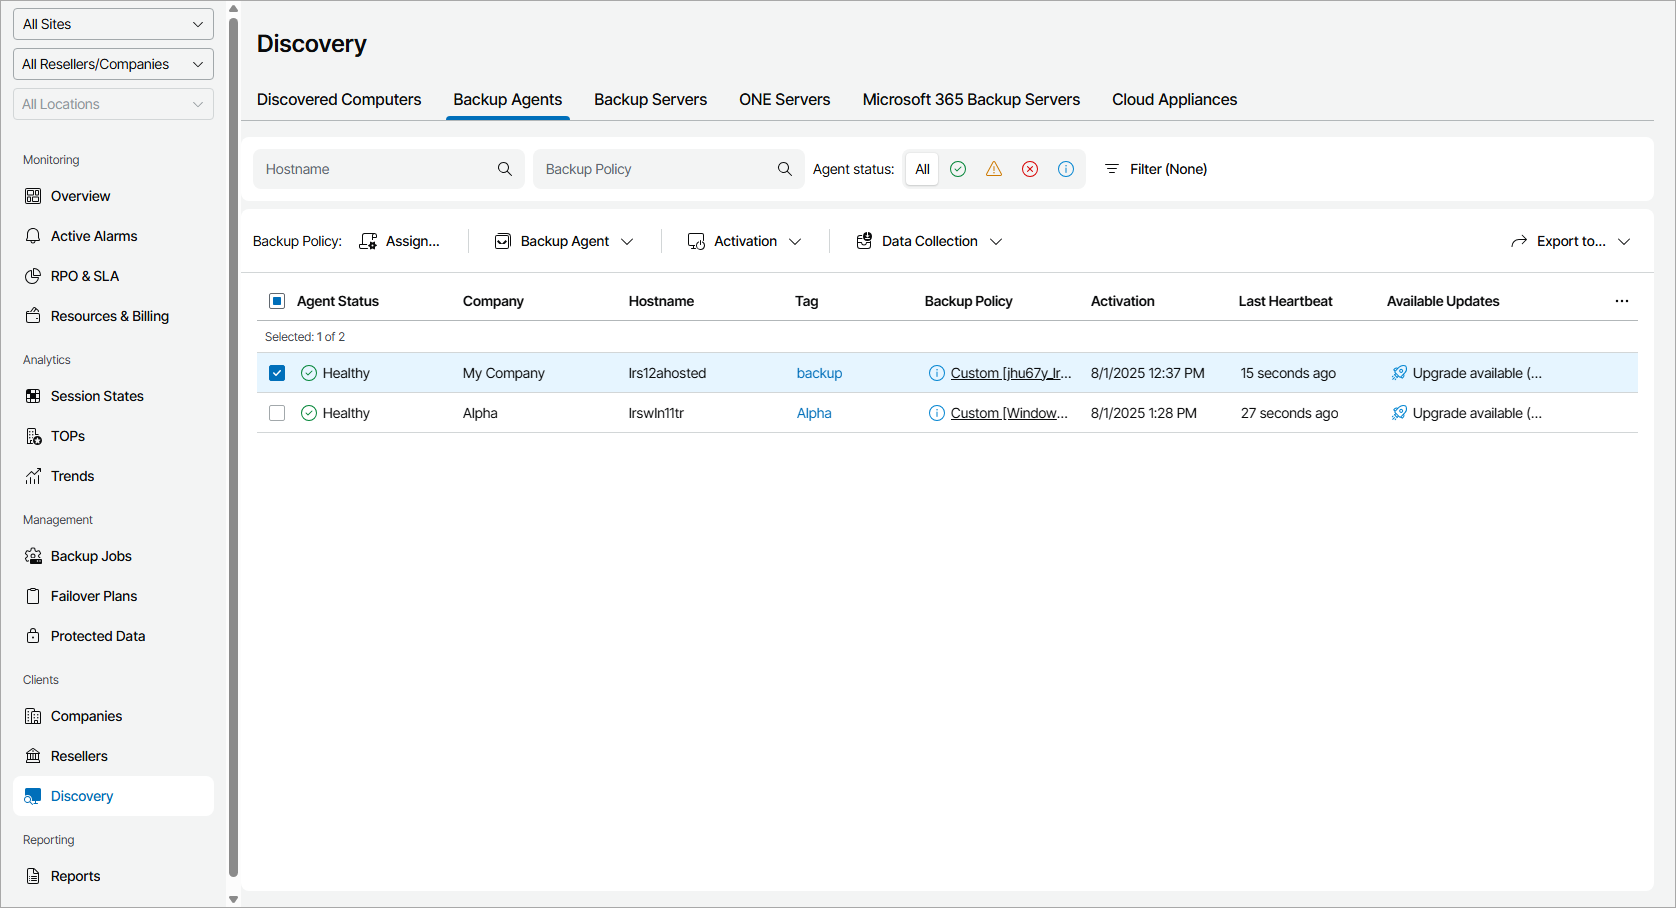Switch to the Backup Servers tab
Viewport: 1676px width, 908px height.
[x=650, y=100]
